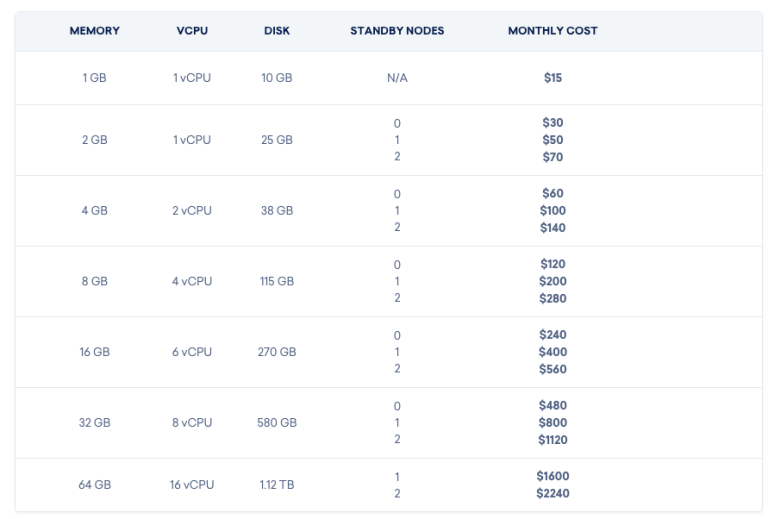
Task: Click the $200 price in 8 GB row
Action: point(552,281)
